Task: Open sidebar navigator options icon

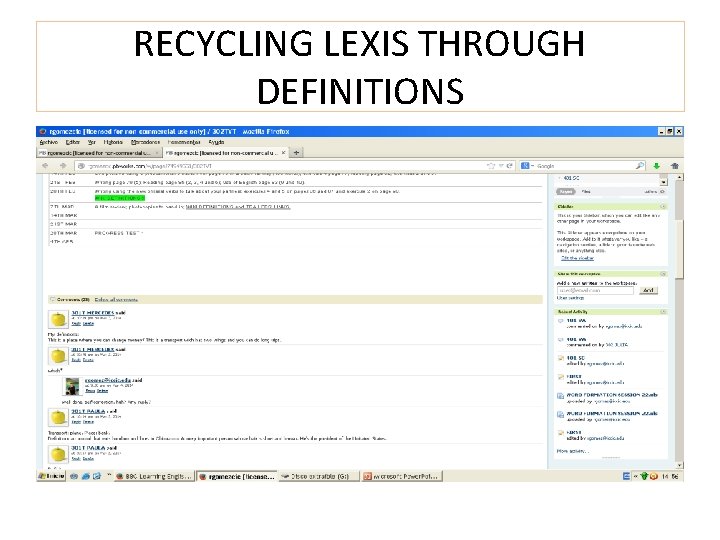Action: [663, 191]
